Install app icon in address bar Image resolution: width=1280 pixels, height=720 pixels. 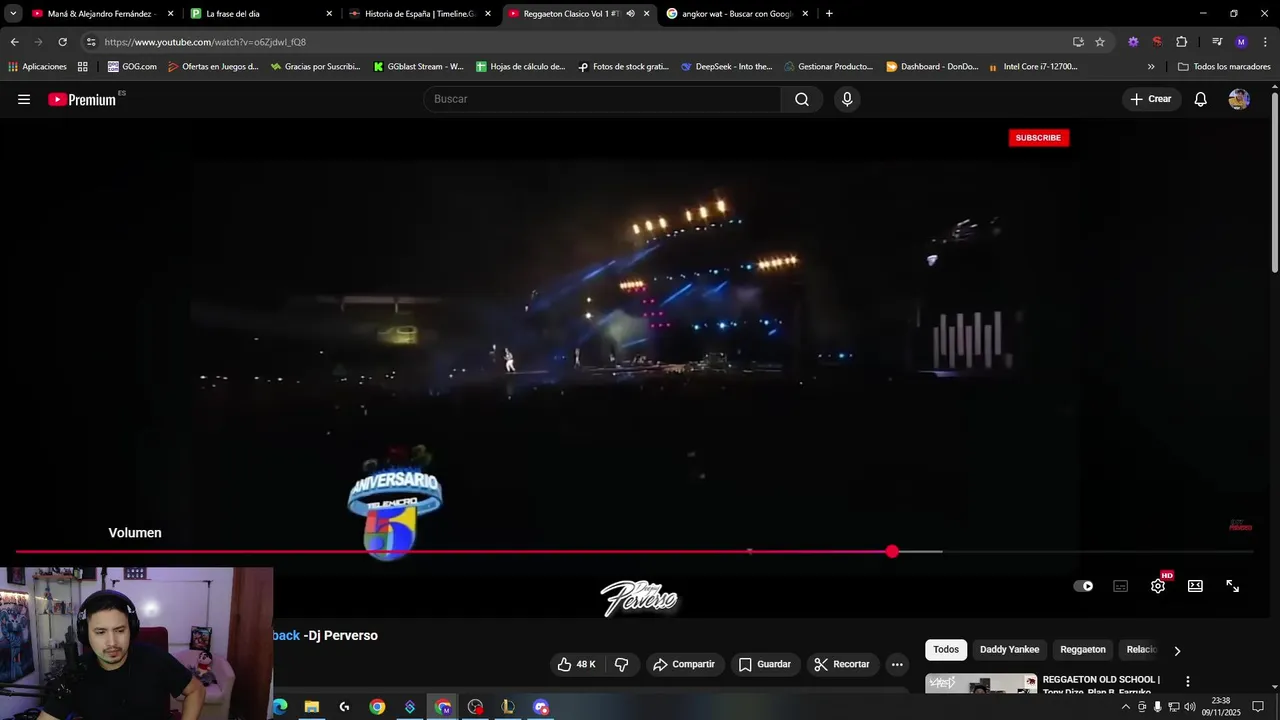[1078, 42]
